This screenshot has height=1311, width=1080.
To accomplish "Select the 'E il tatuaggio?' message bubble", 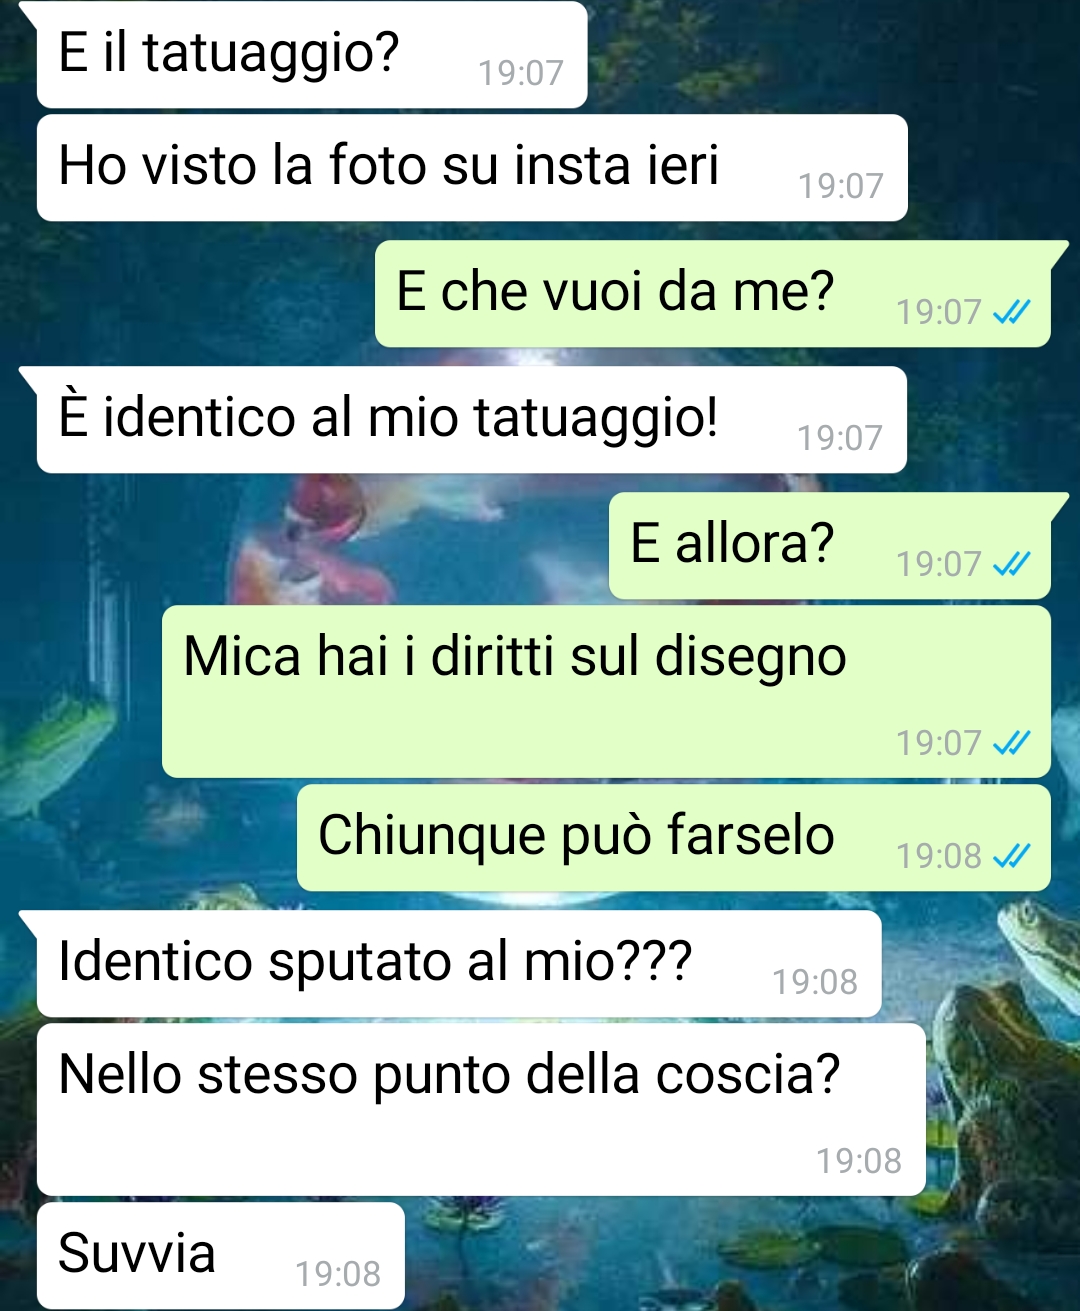I will click(x=311, y=55).
